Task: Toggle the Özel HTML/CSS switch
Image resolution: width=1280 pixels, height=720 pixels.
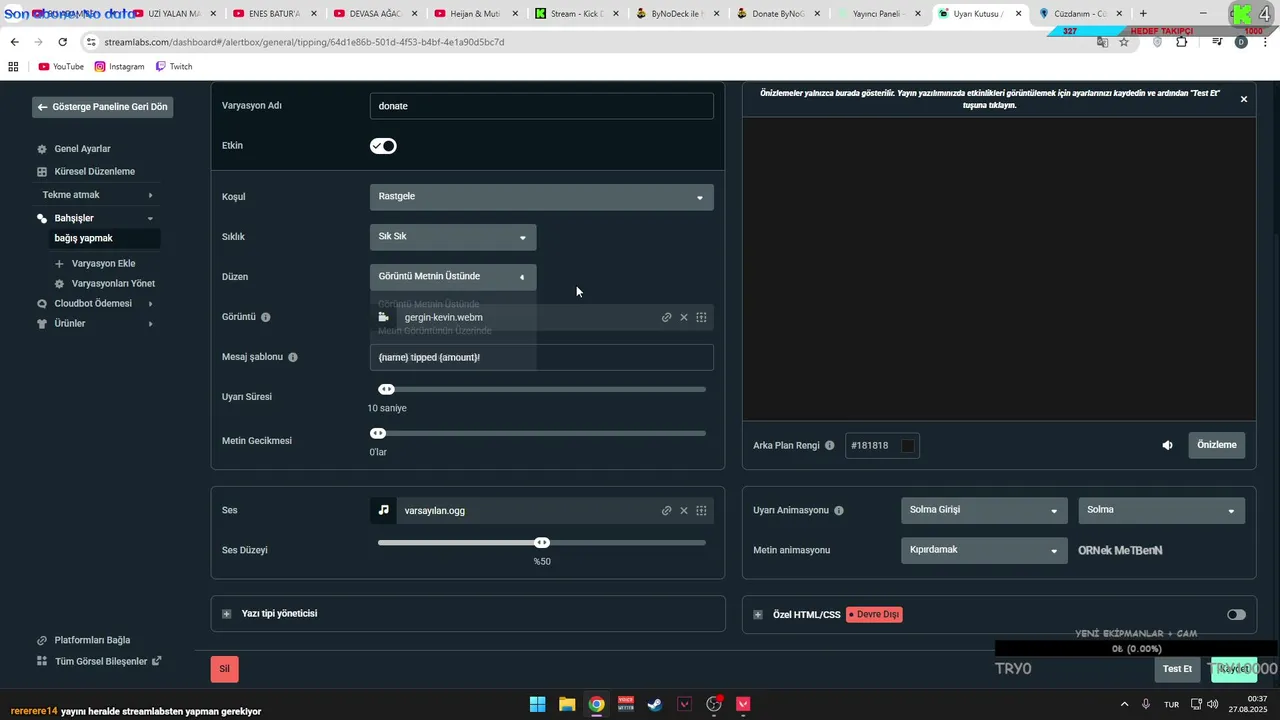Action: click(1236, 614)
